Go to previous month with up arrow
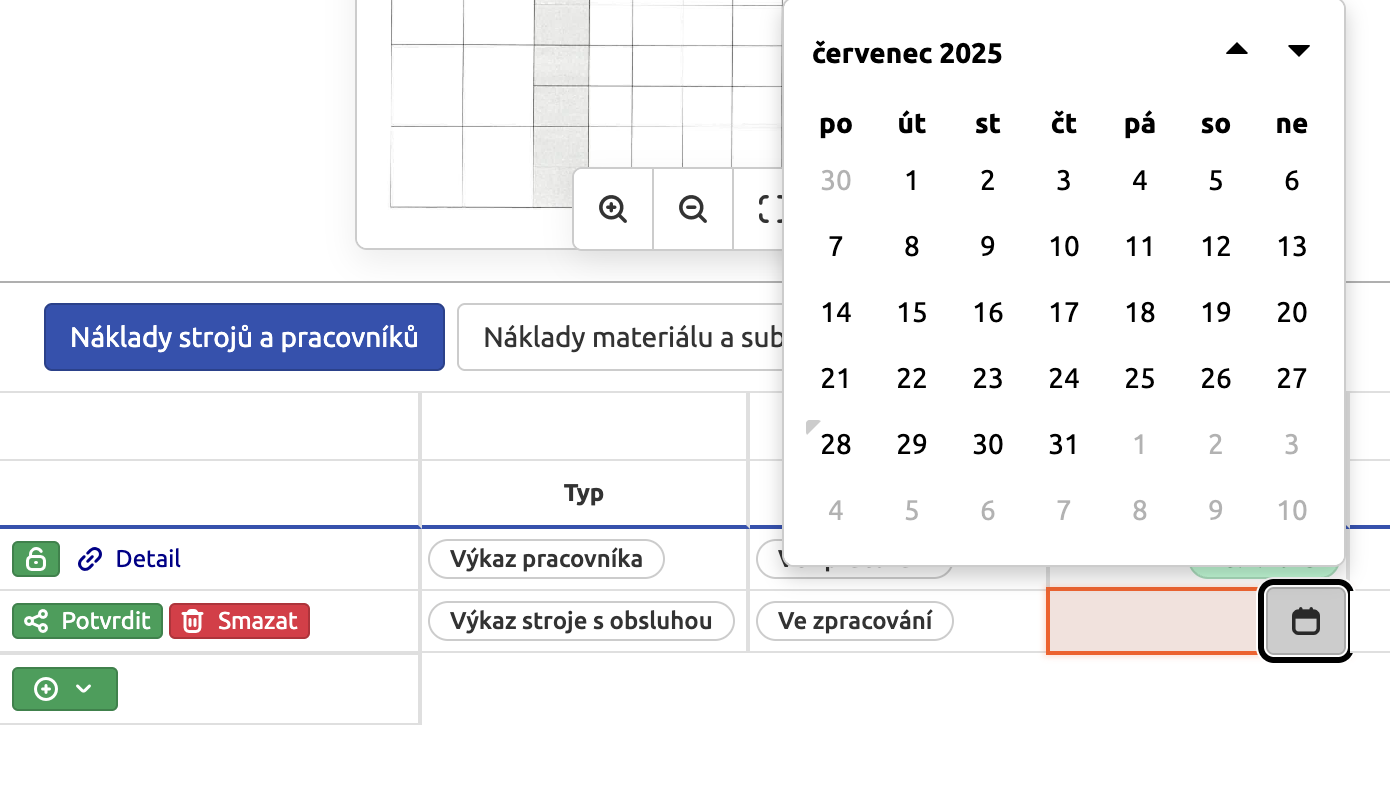1390x790 pixels. 1237,49
